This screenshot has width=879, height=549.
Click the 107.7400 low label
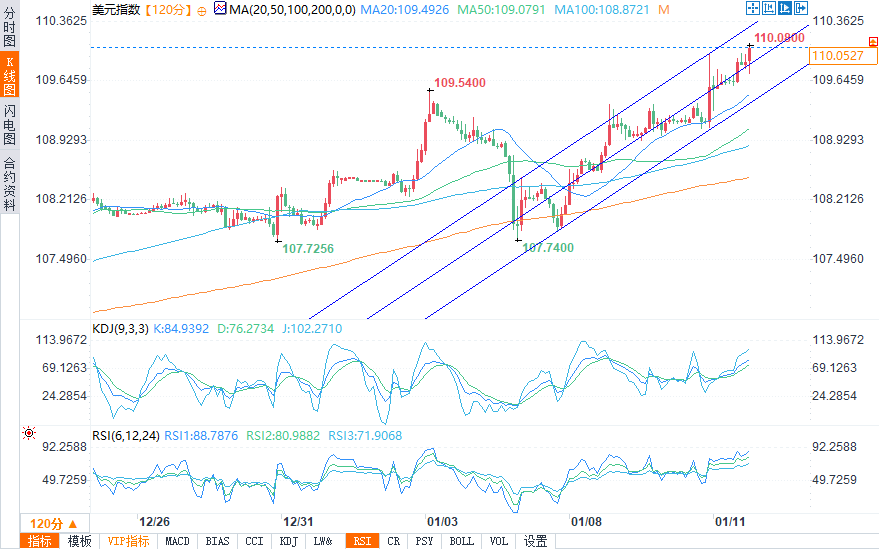pos(548,248)
